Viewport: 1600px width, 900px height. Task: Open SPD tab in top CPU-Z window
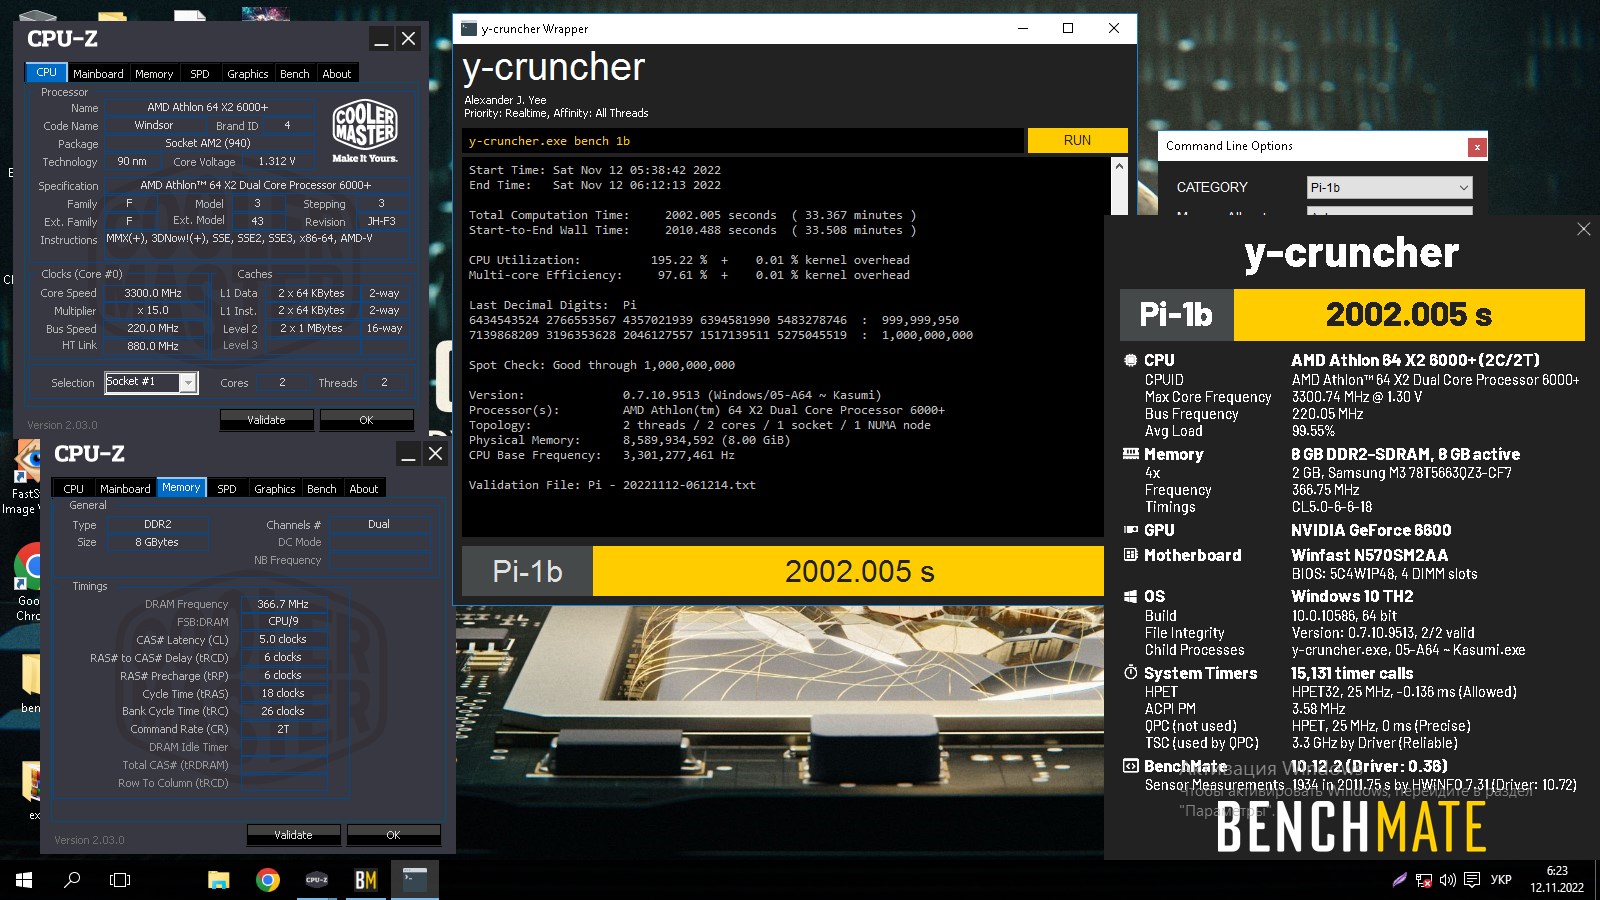pyautogui.click(x=200, y=74)
